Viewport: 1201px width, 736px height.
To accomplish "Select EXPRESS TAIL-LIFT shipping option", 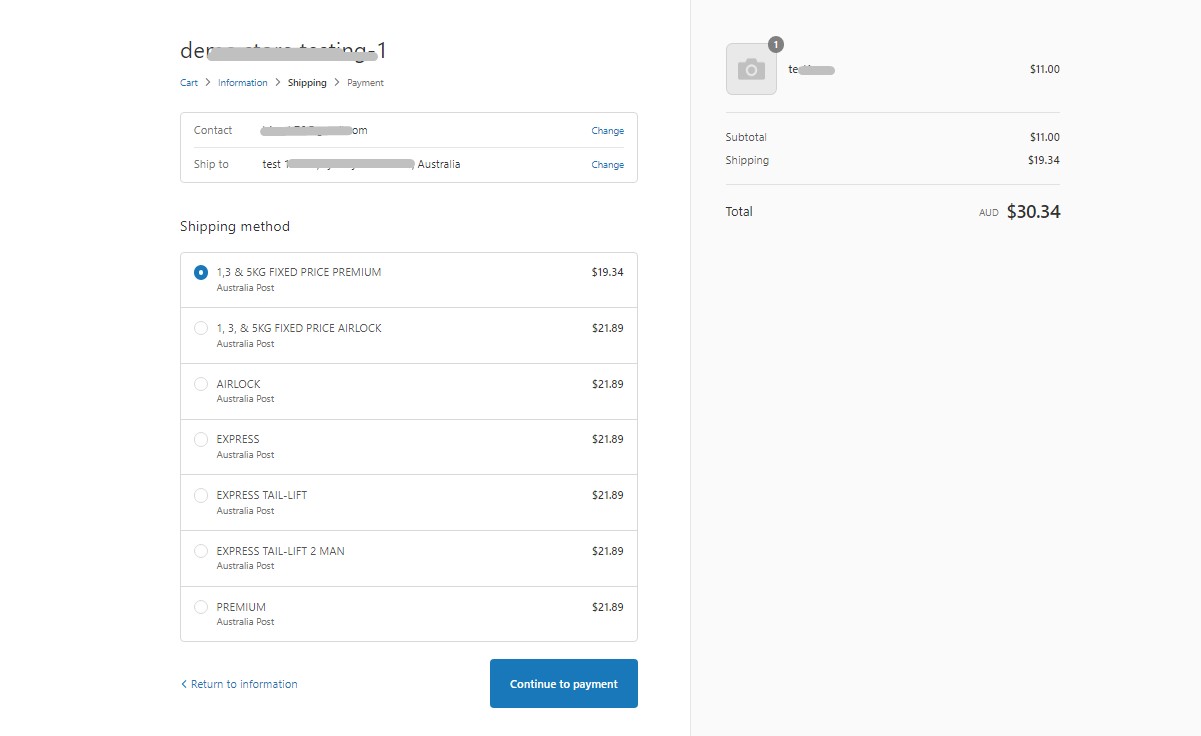I will (201, 495).
